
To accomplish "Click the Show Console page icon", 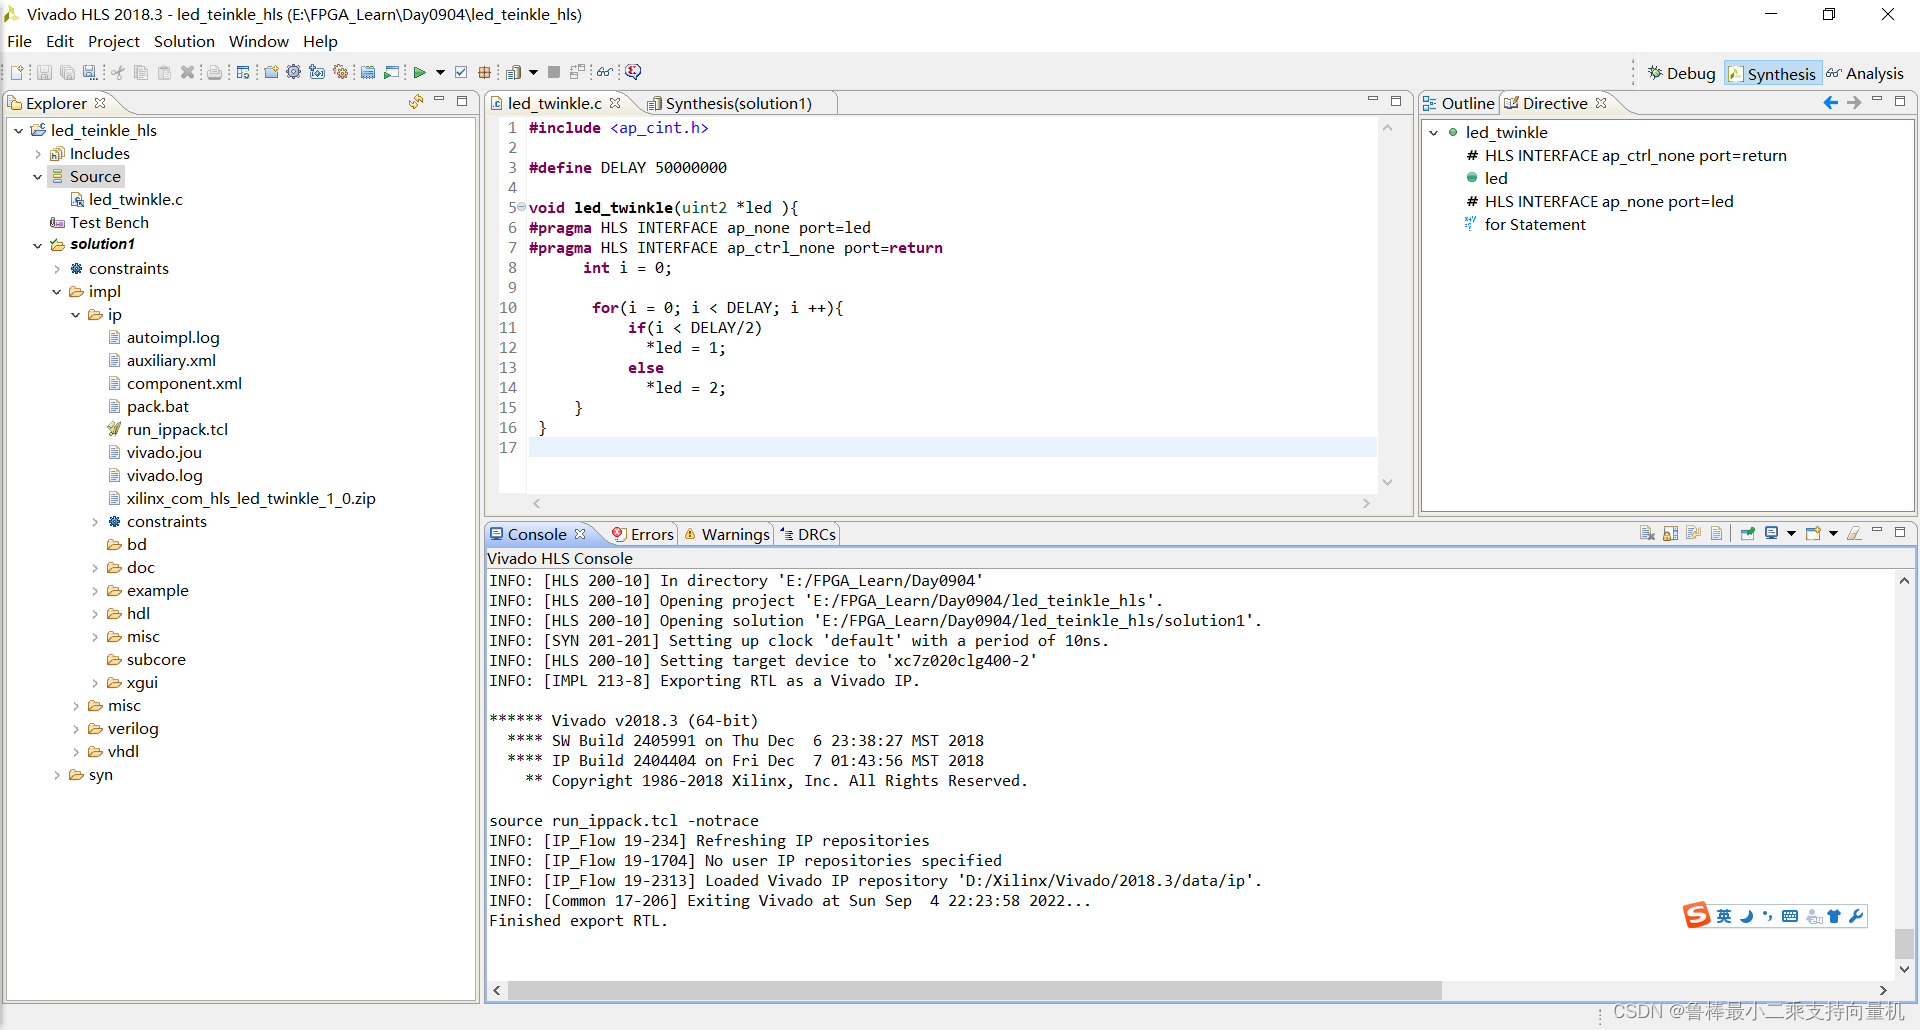I will (1716, 533).
